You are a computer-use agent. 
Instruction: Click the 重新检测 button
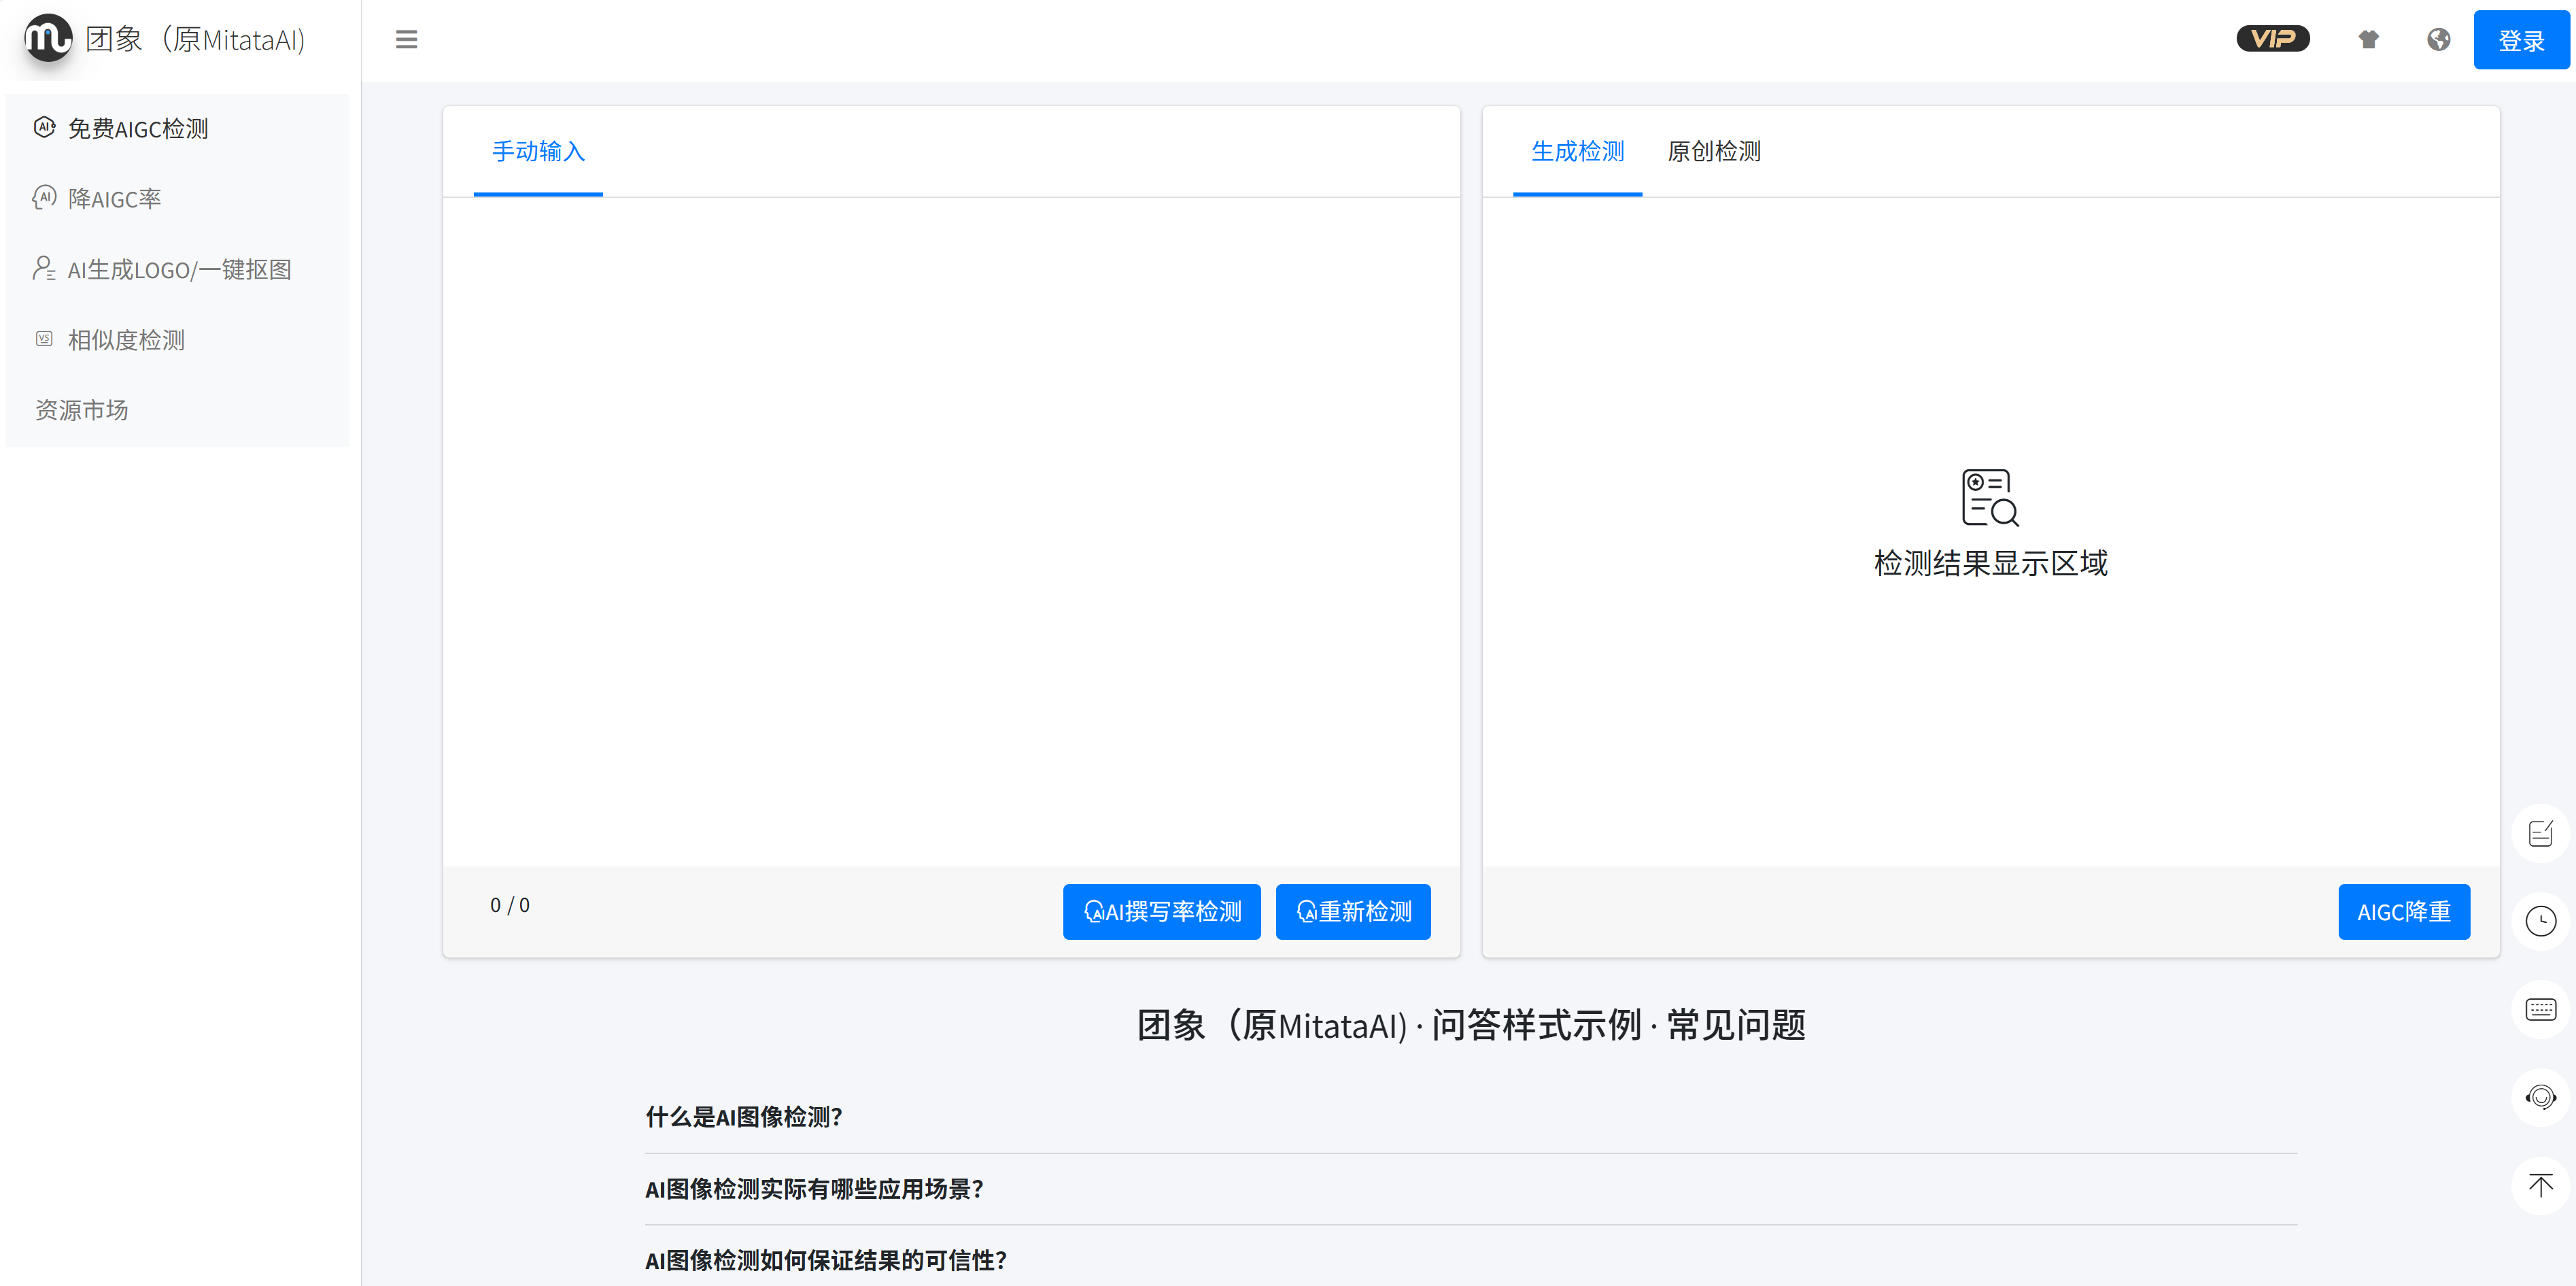1353,912
